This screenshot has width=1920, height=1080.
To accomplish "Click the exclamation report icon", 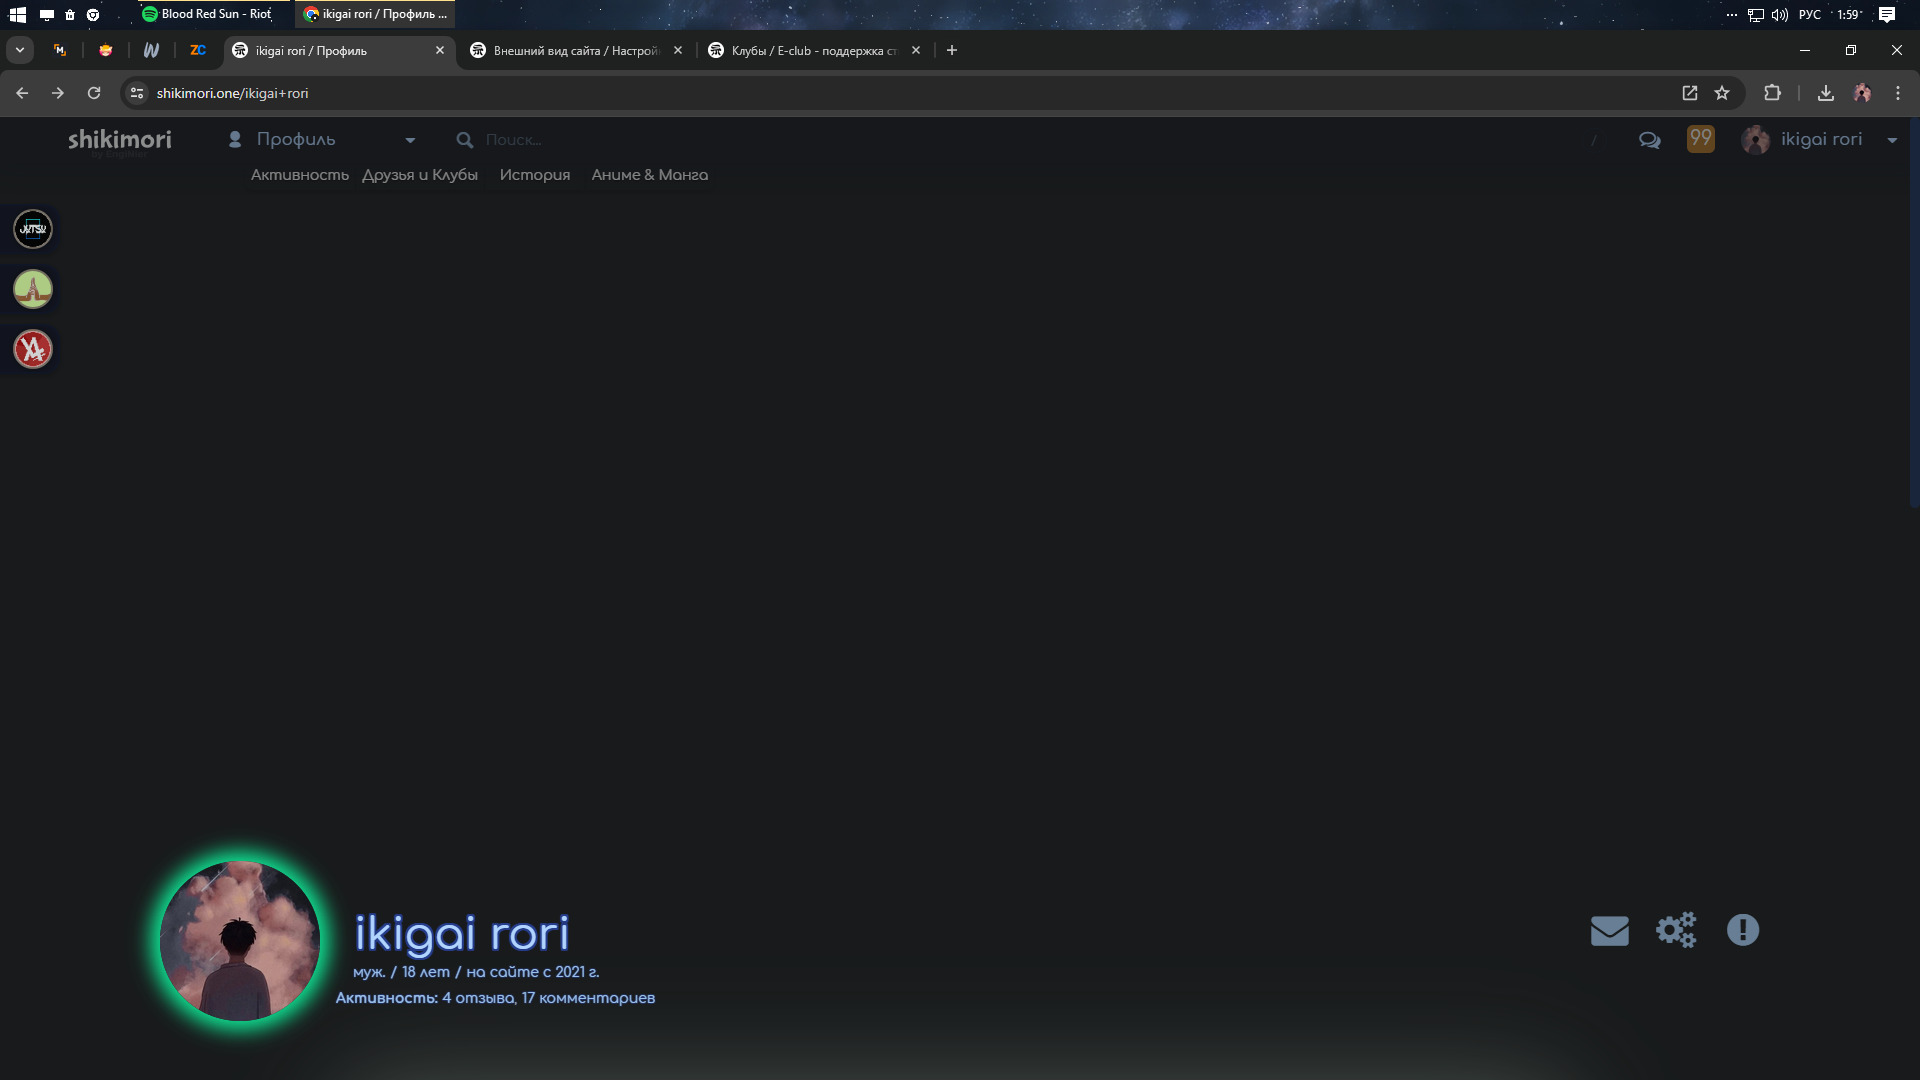I will tap(1742, 930).
